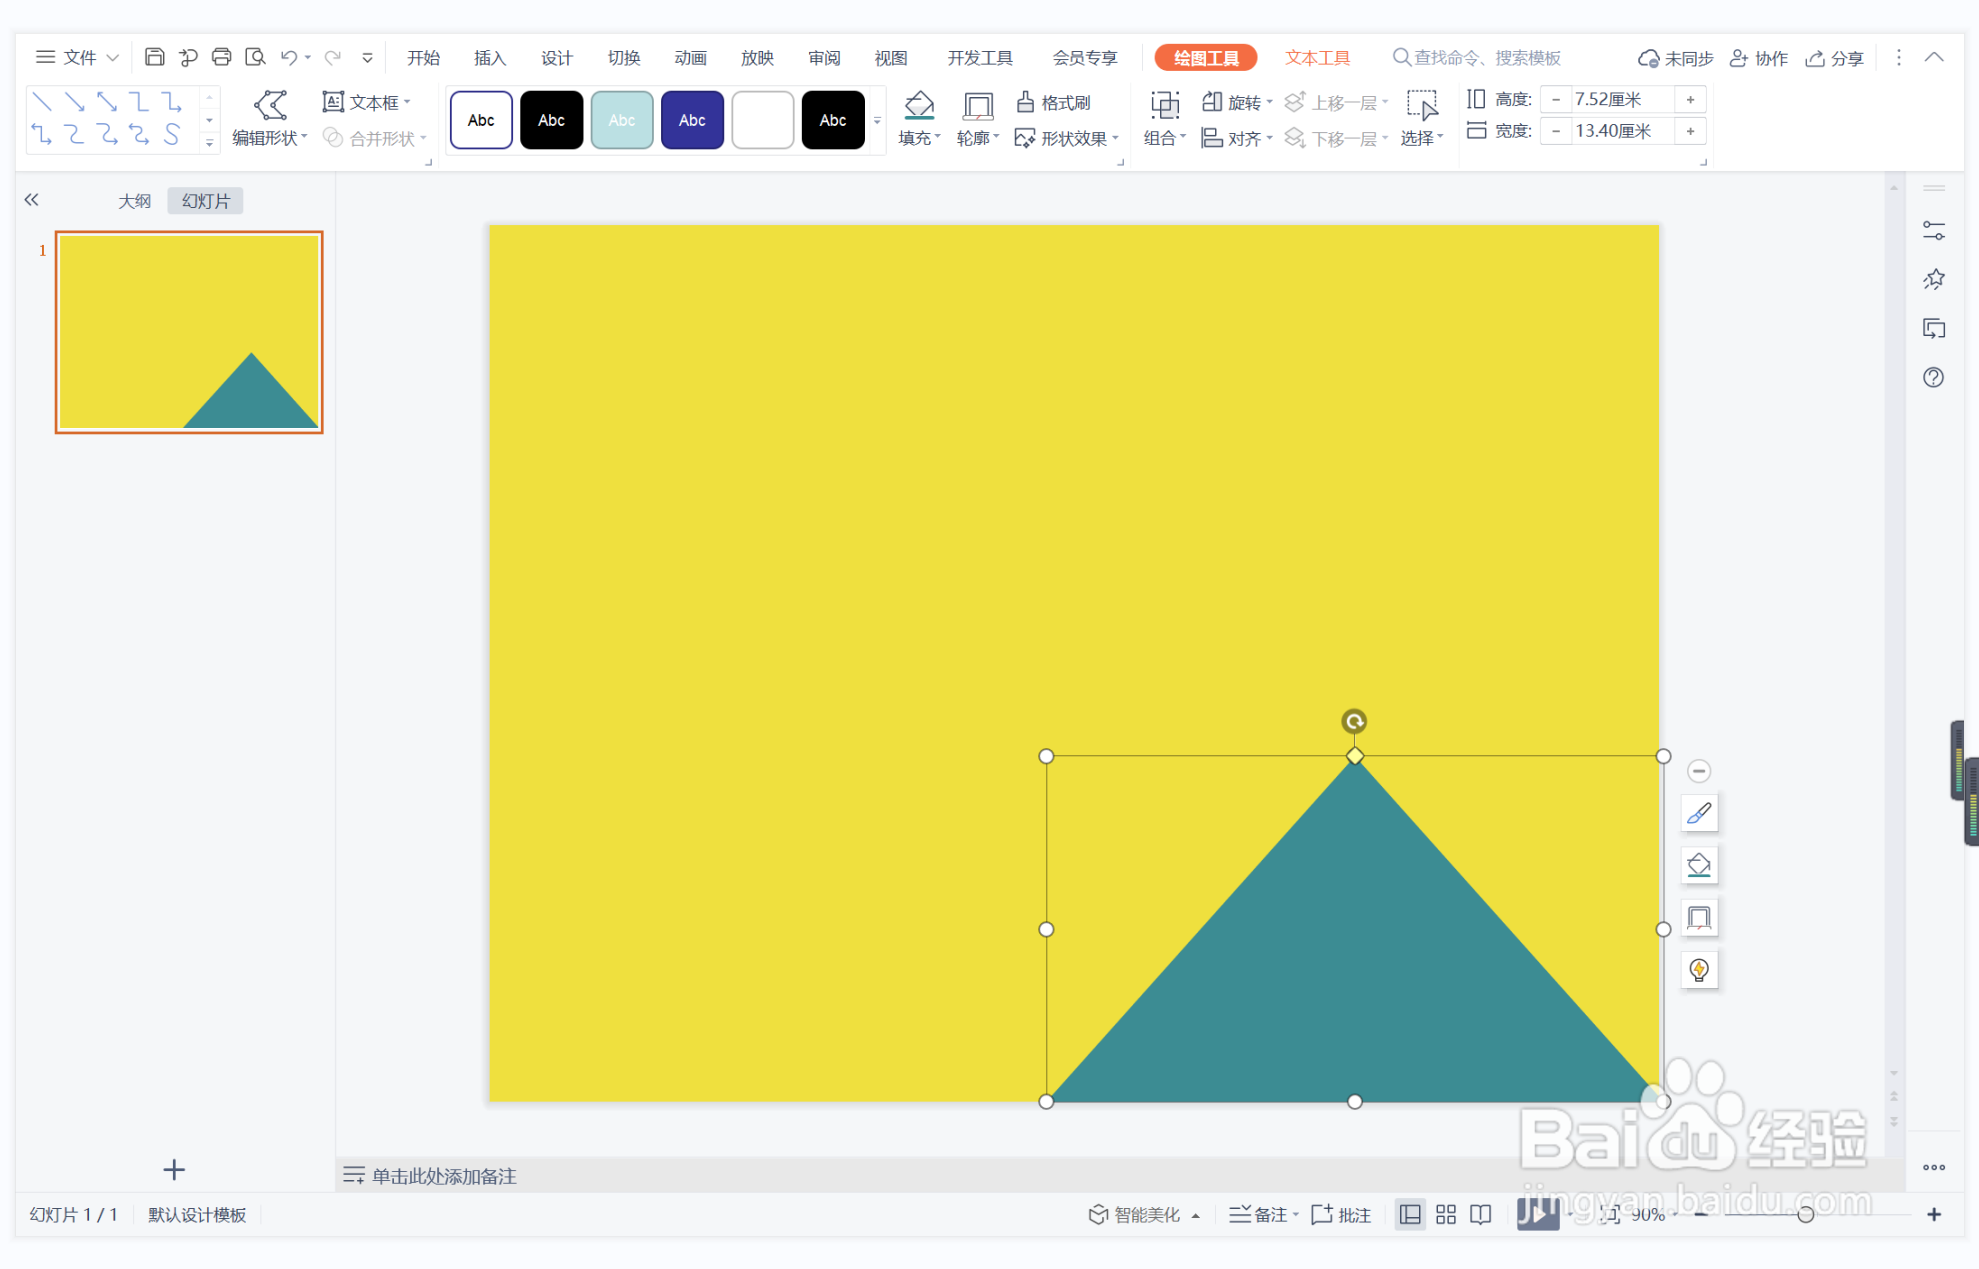
Task: Switch to slide sorter grid view
Action: 1445,1214
